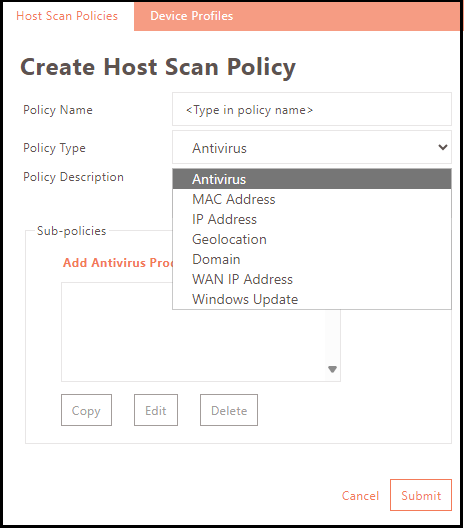This screenshot has height=529, width=464.
Task: Click the Policy Type combo box field
Action: (x=312, y=147)
